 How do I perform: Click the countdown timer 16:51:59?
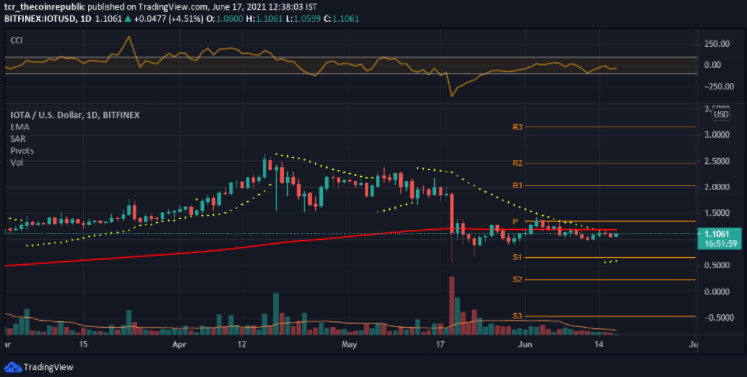(x=722, y=244)
